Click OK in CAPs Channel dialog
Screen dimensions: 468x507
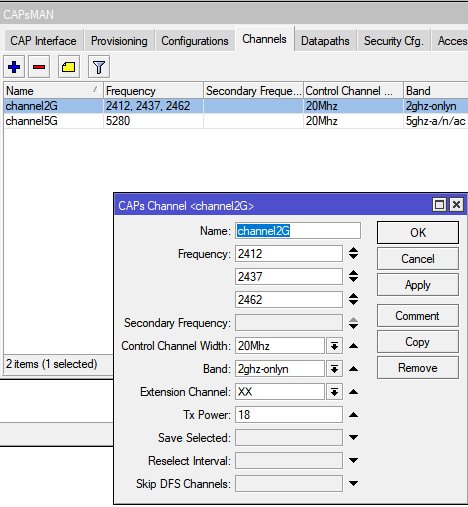click(x=418, y=232)
